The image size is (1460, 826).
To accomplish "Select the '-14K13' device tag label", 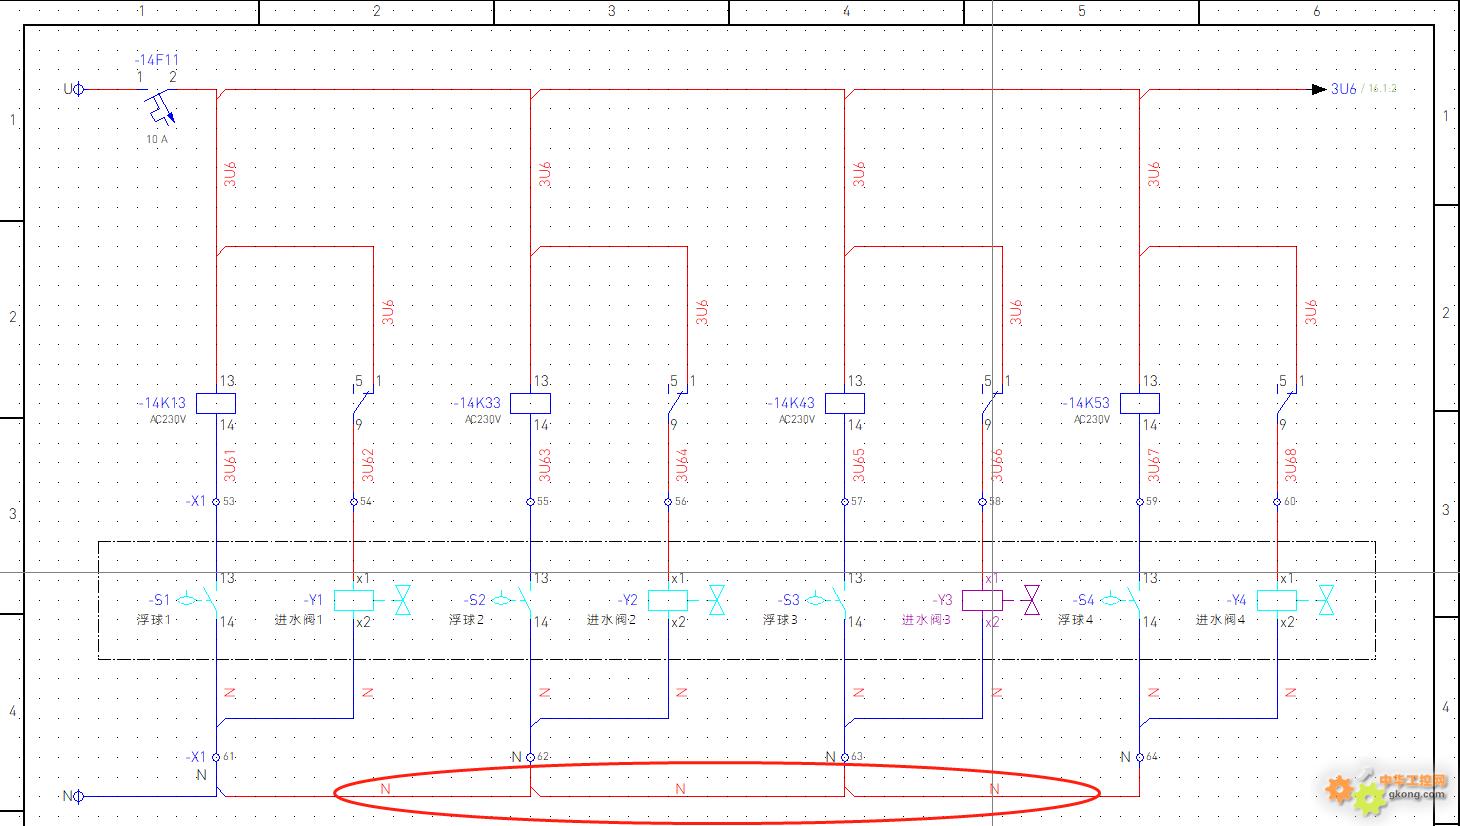I will [161, 403].
